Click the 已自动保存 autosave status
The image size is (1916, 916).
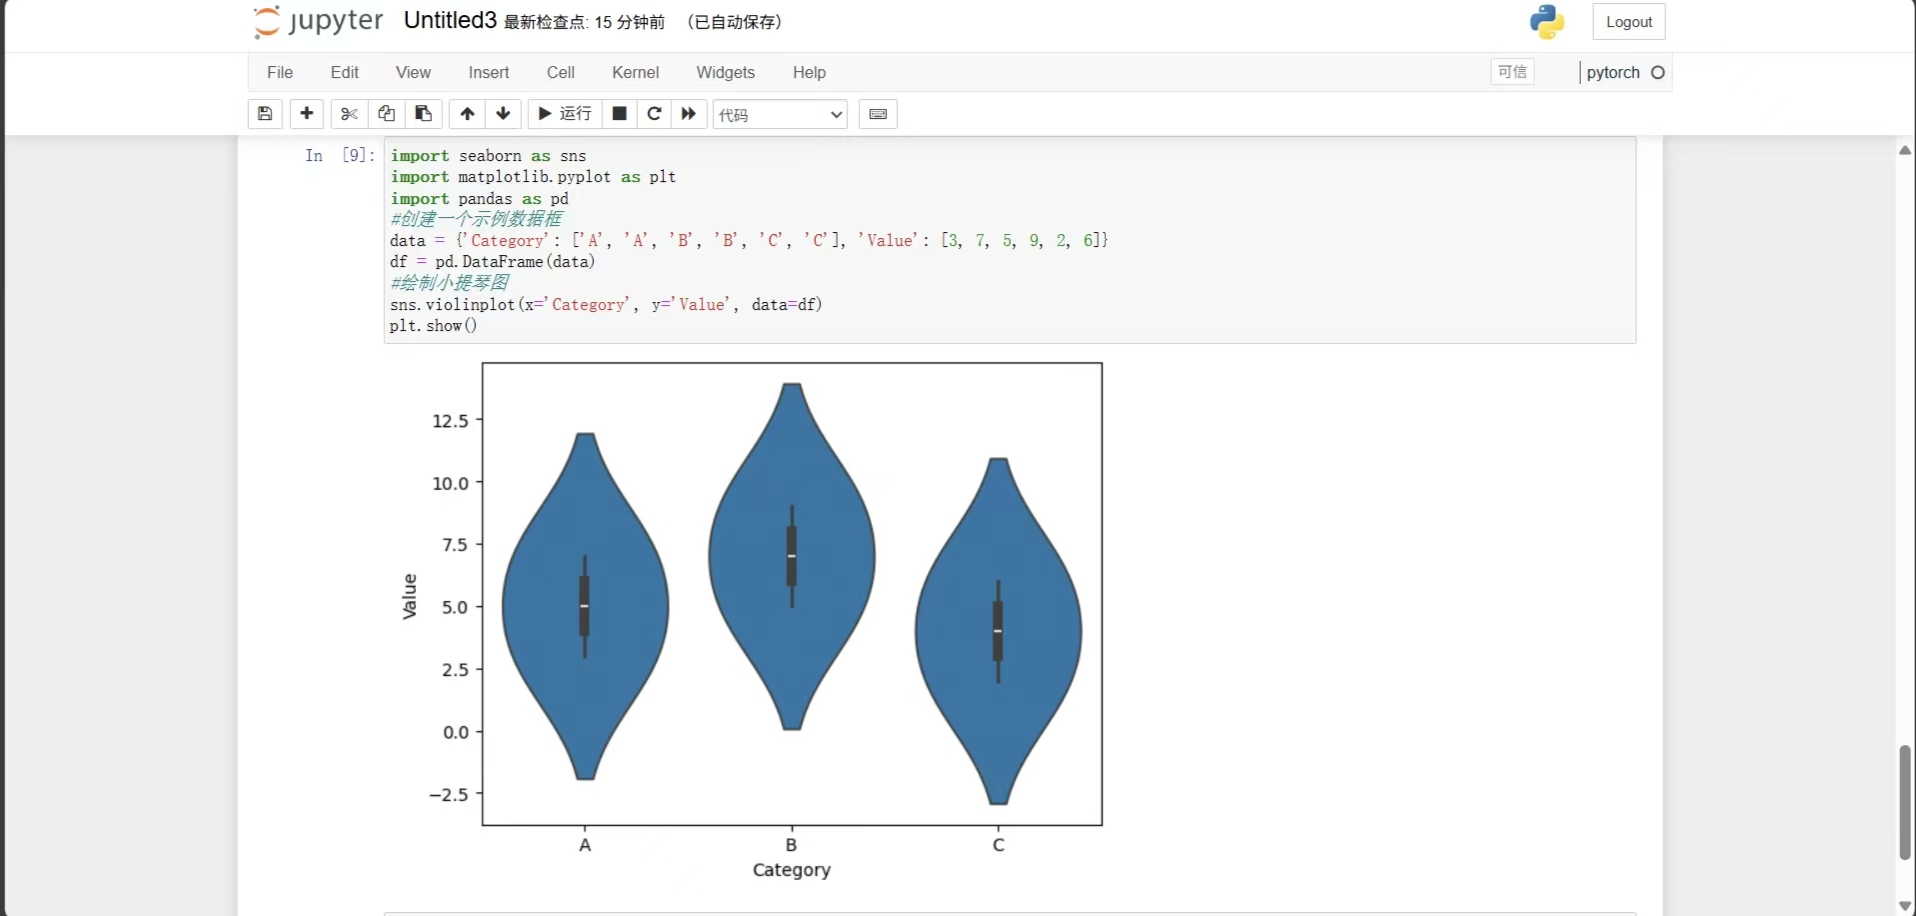pyautogui.click(x=734, y=22)
